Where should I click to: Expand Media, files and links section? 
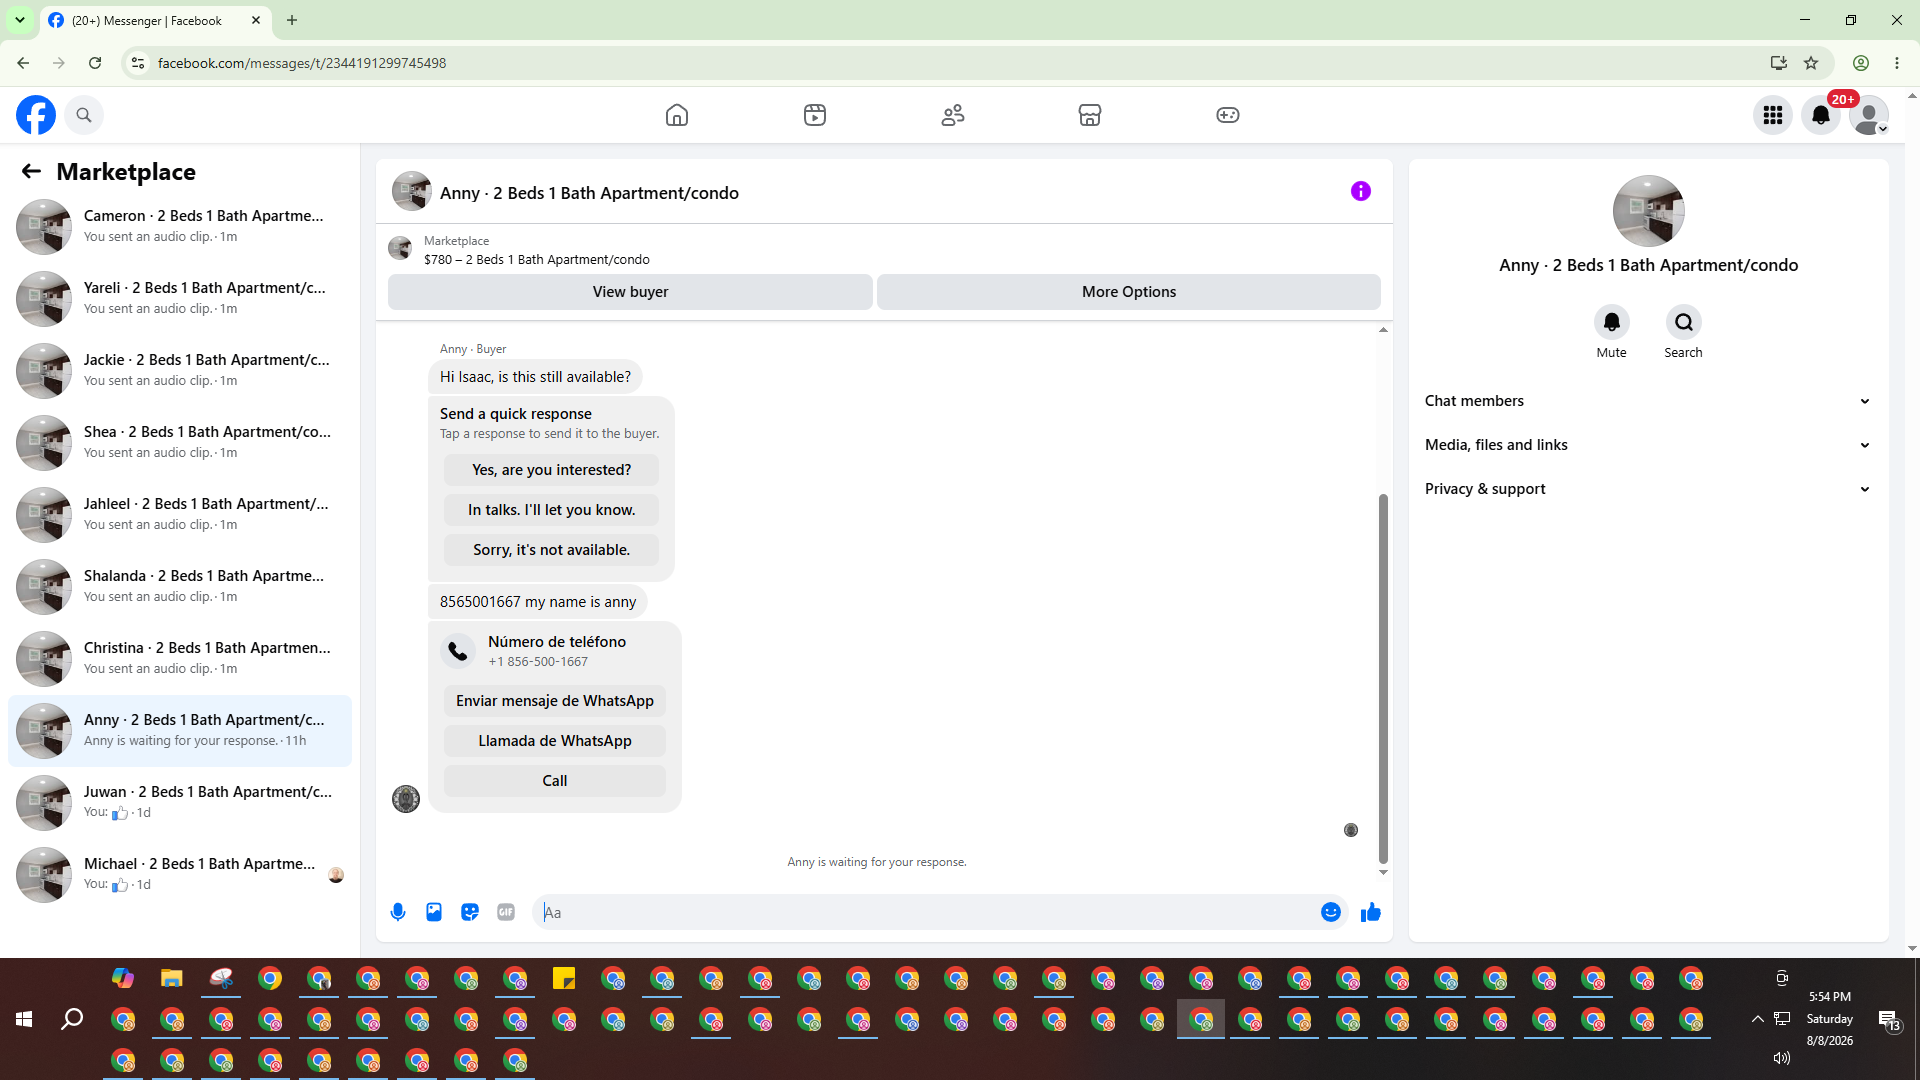1649,445
